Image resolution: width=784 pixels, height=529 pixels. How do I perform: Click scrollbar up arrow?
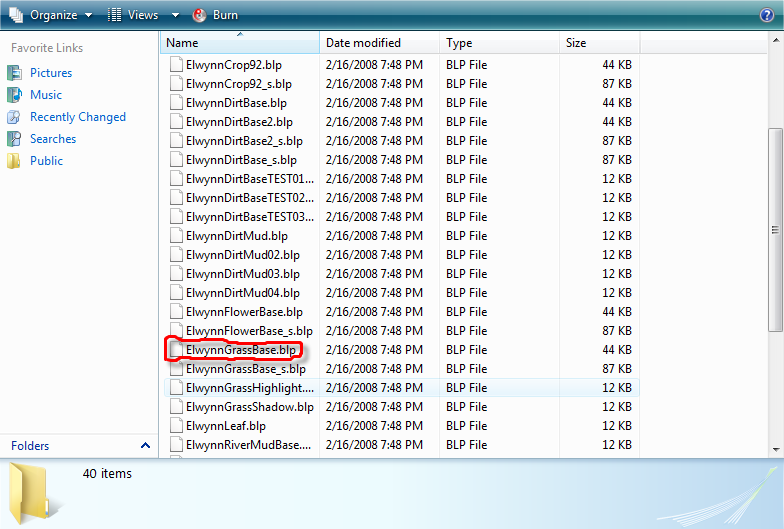point(776,40)
